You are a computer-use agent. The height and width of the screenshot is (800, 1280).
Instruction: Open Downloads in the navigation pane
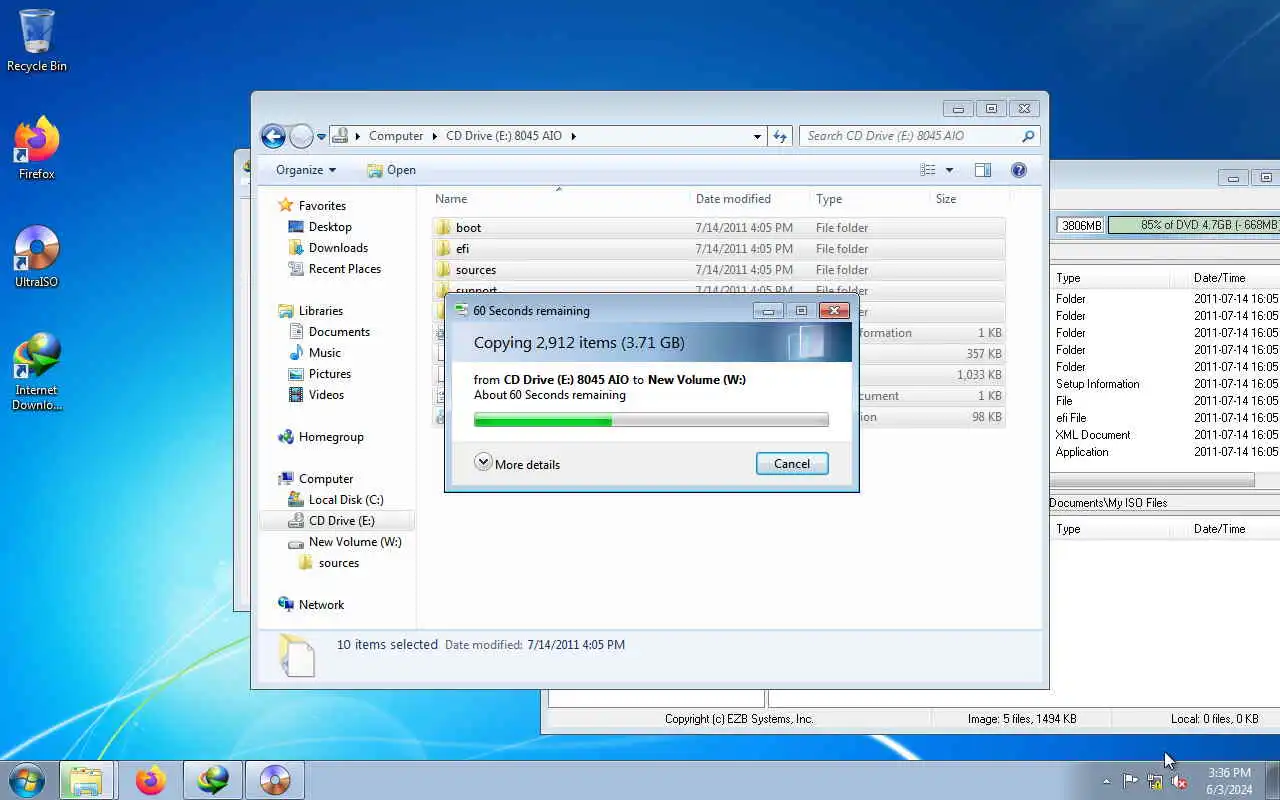point(338,248)
